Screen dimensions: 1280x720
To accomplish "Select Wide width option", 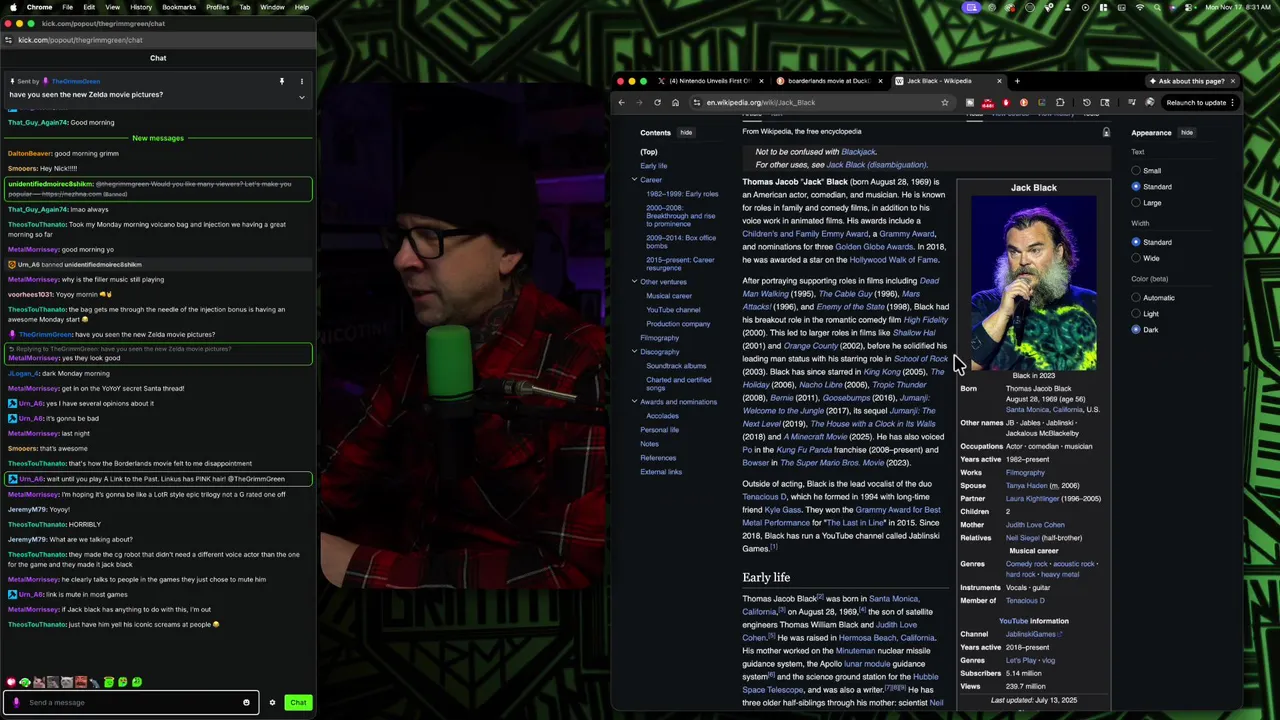I will coord(1136,258).
